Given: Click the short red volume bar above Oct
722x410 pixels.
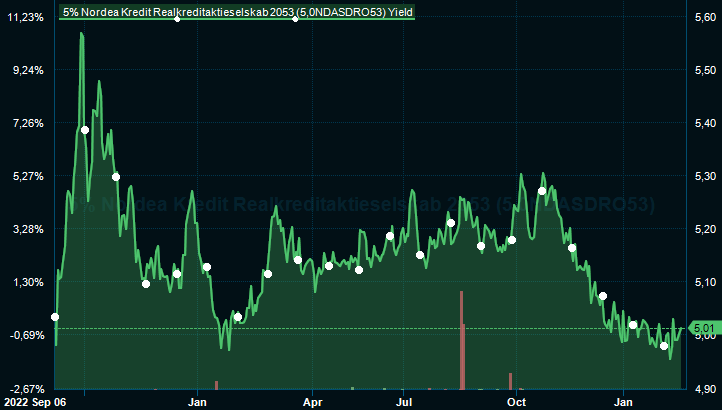Looking at the screenshot, I should point(510,381).
